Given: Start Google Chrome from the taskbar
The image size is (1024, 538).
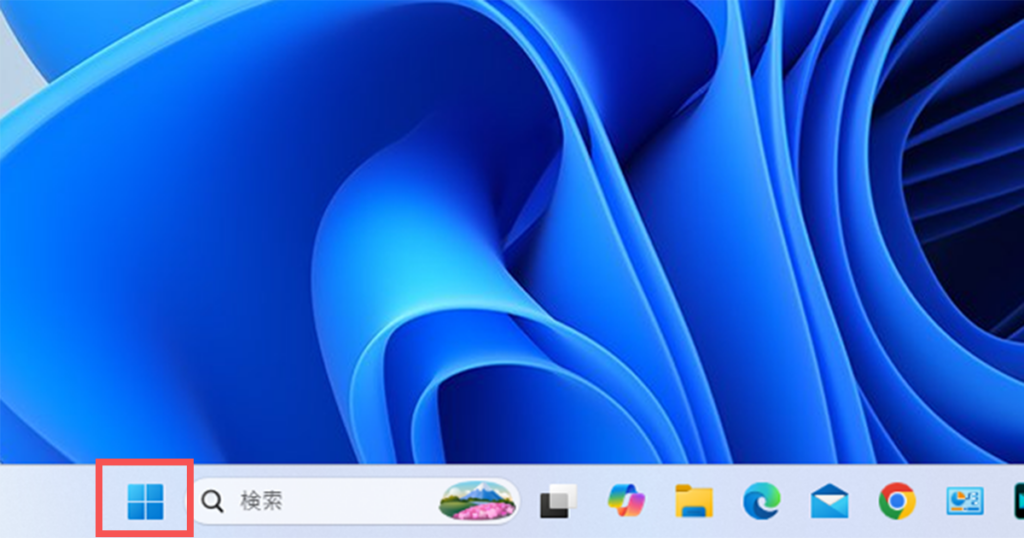Looking at the screenshot, I should pyautogui.click(x=897, y=500).
